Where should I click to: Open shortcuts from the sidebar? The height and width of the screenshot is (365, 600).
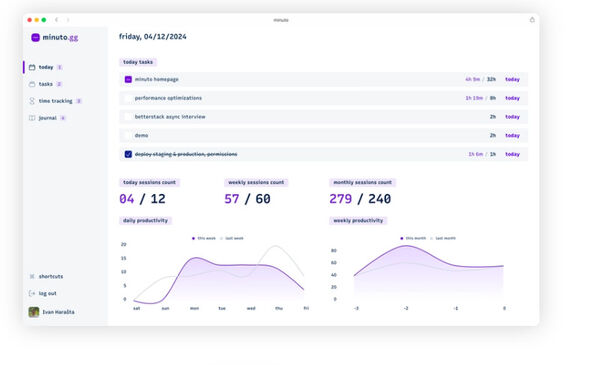click(x=51, y=276)
